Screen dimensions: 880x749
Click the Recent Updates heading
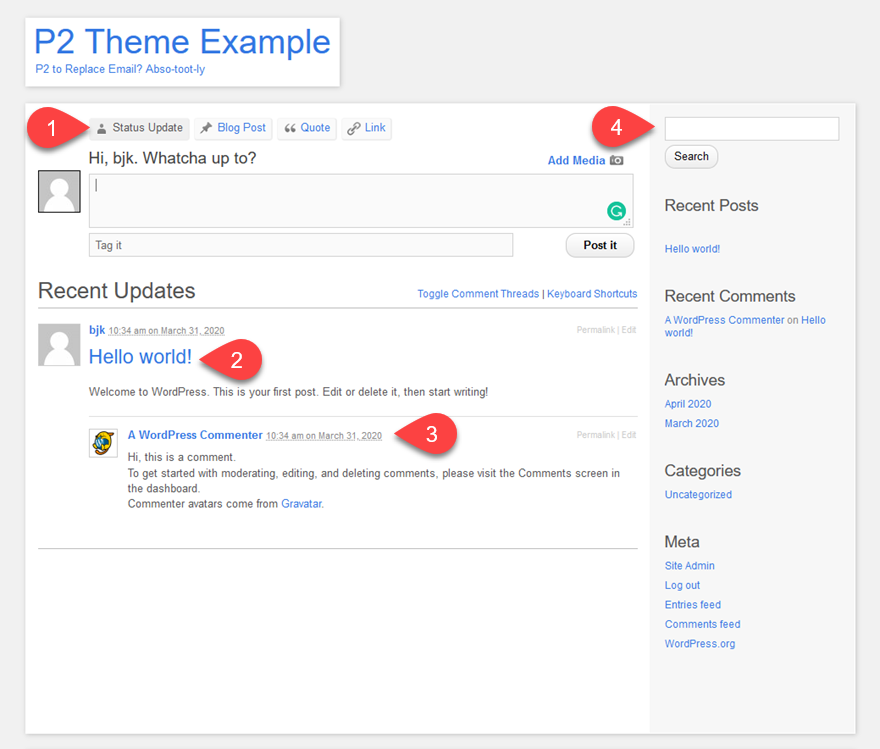coord(117,291)
